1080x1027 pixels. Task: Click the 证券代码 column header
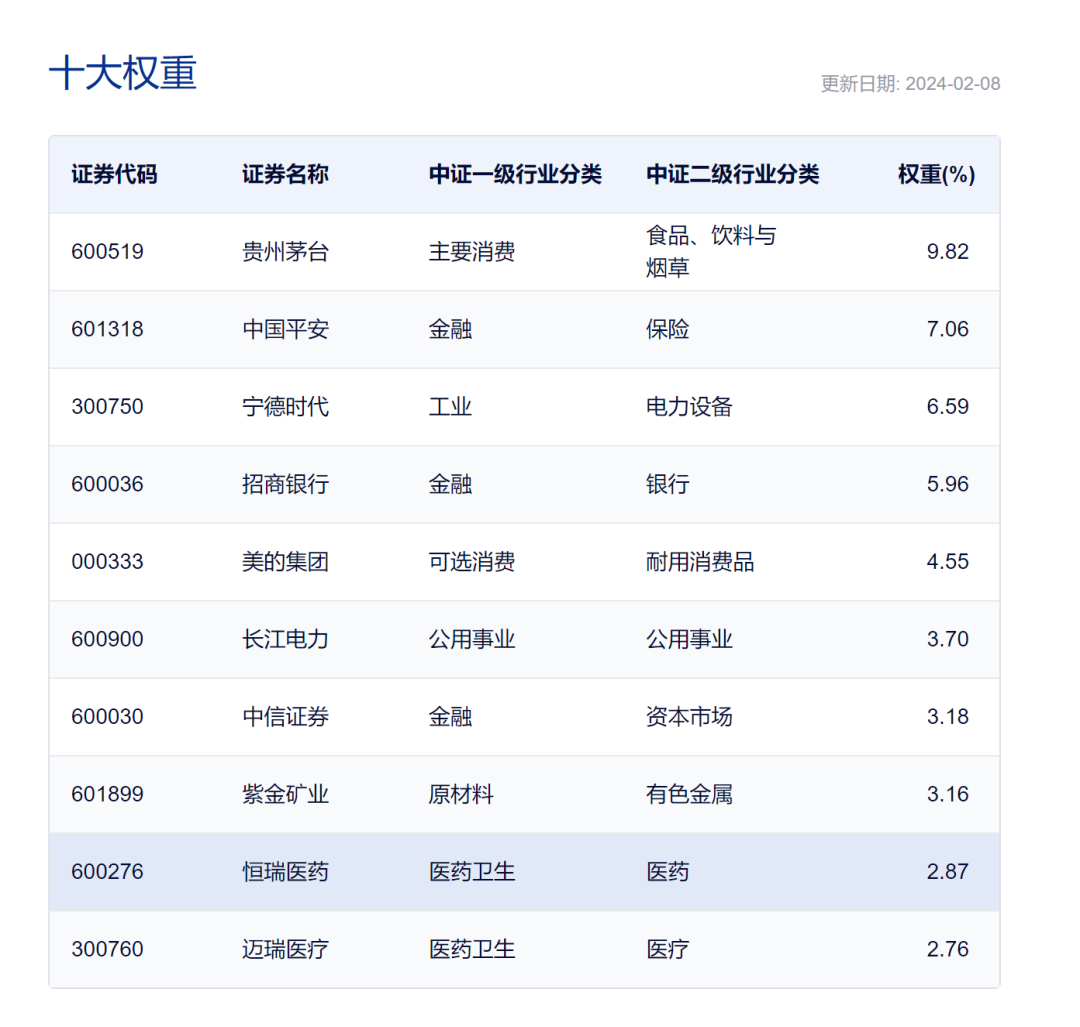(114, 174)
